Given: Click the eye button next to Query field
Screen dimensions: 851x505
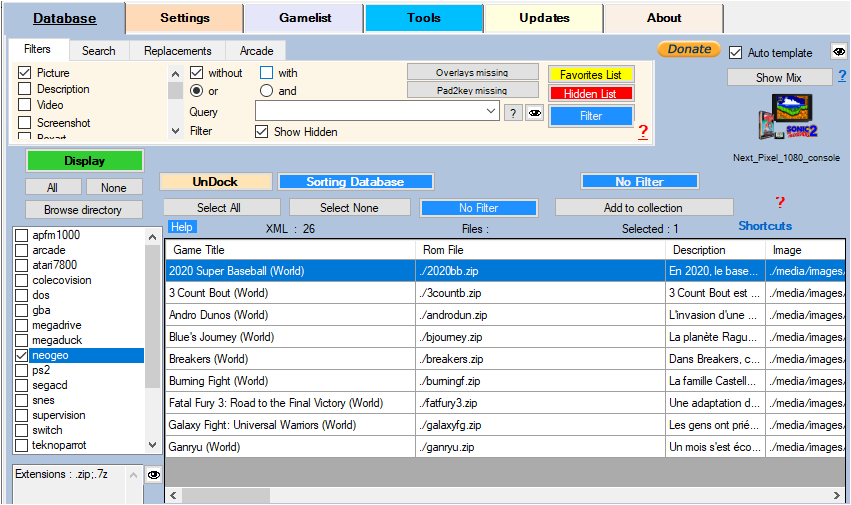Looking at the screenshot, I should tap(535, 113).
